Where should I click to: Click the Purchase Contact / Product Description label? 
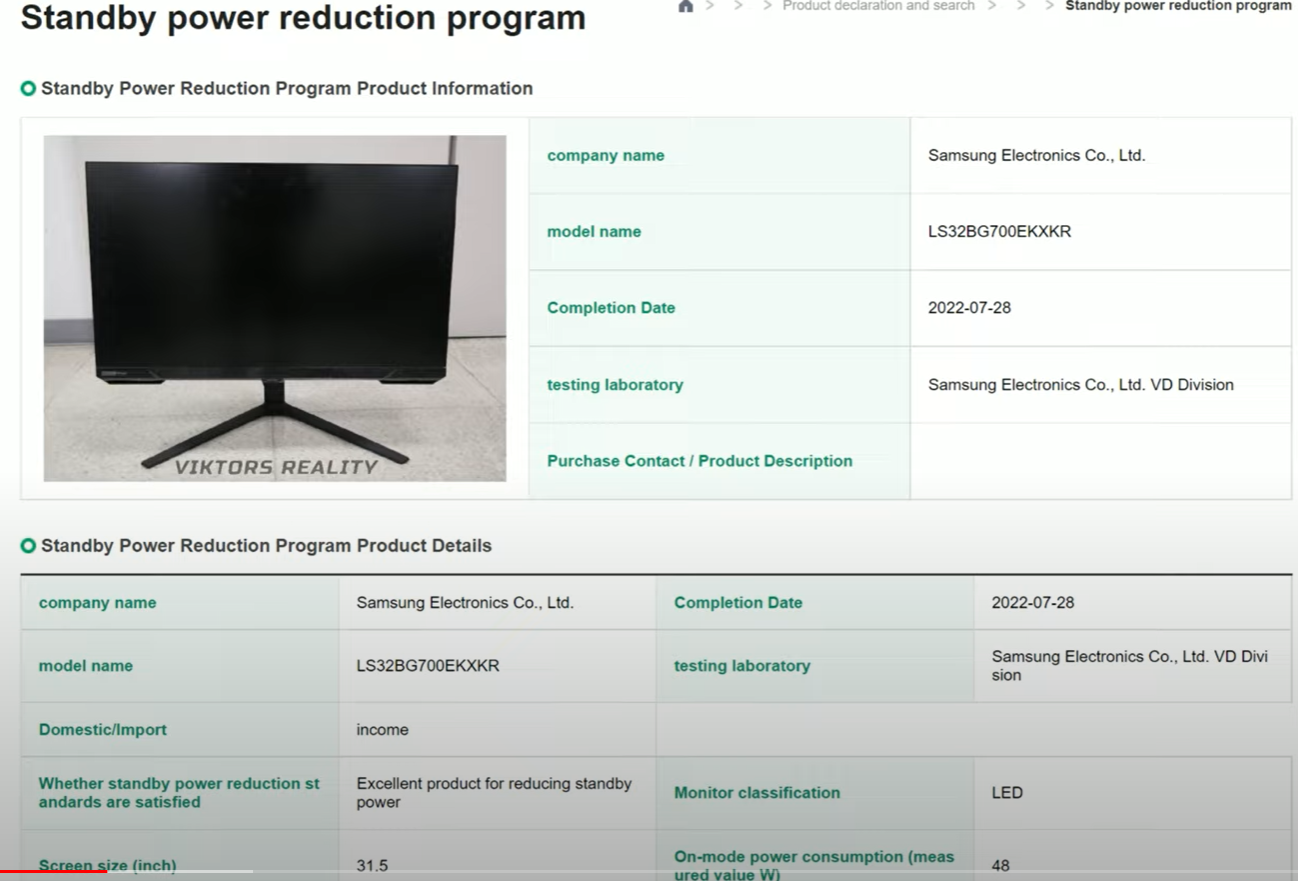(699, 461)
